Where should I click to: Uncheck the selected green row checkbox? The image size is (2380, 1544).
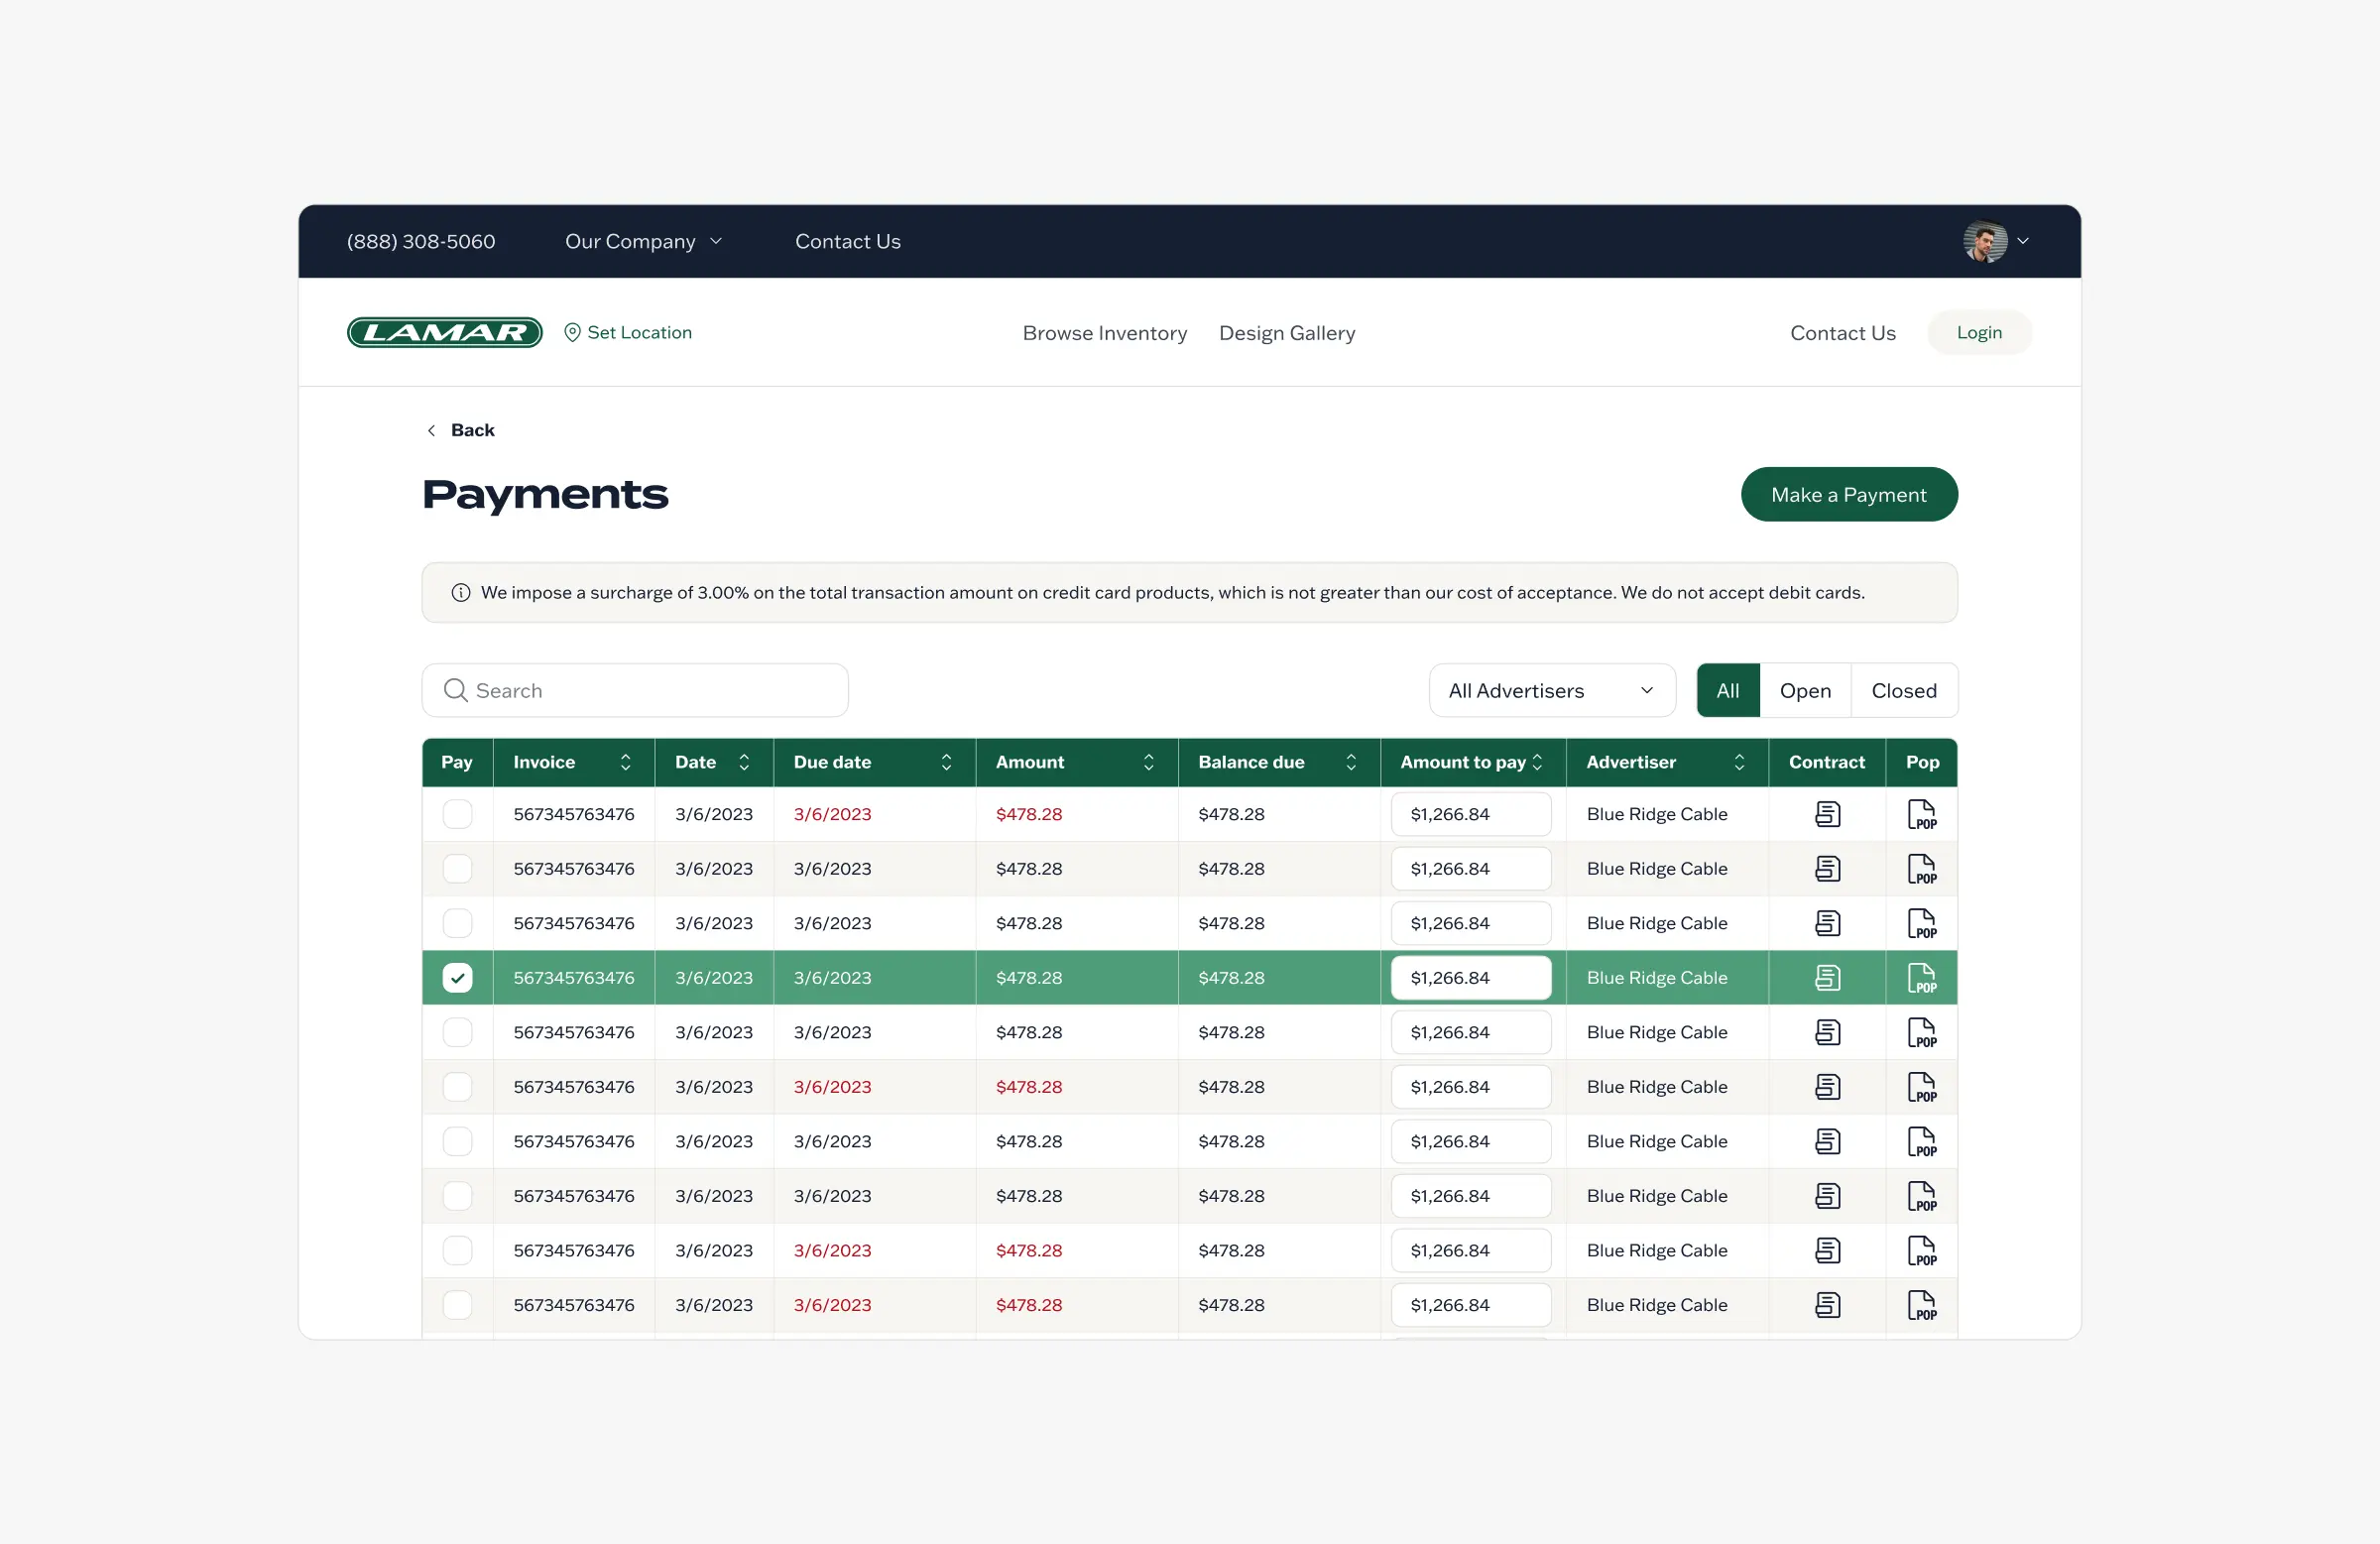pyautogui.click(x=457, y=978)
